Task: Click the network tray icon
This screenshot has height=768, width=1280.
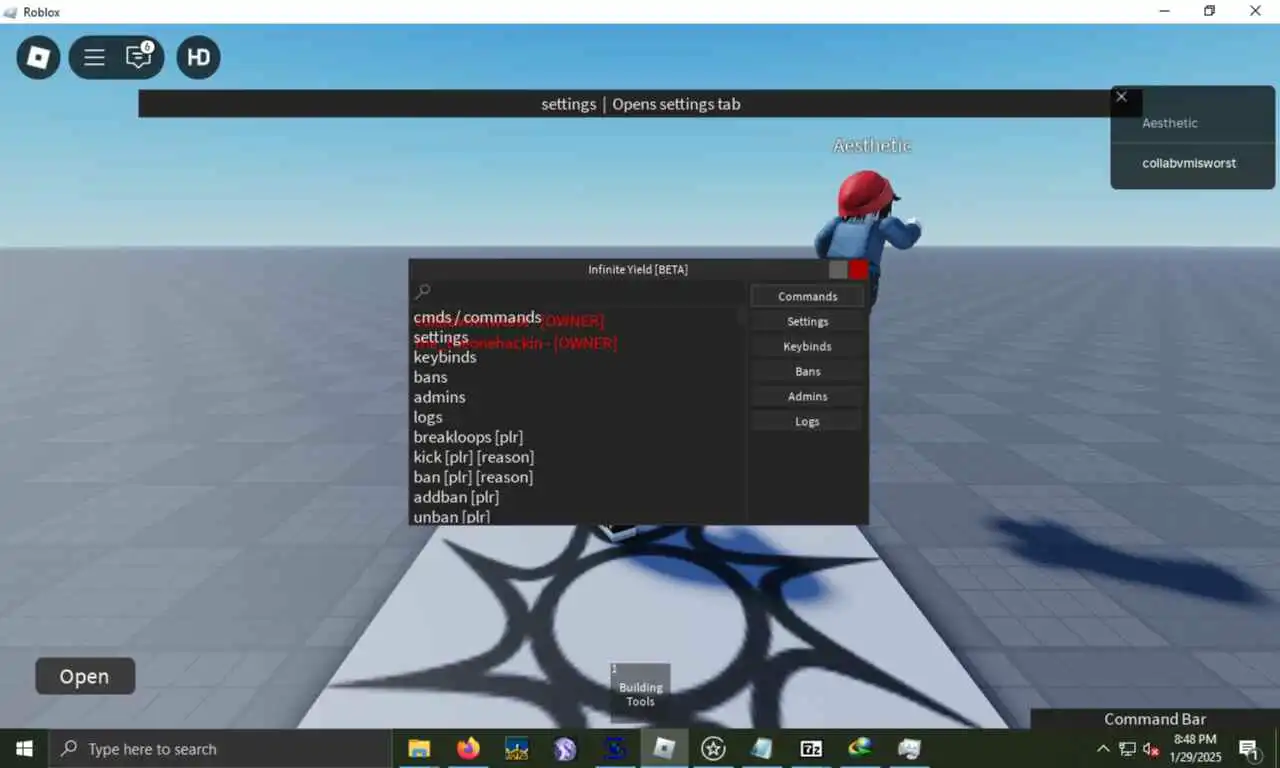Action: (x=1127, y=748)
